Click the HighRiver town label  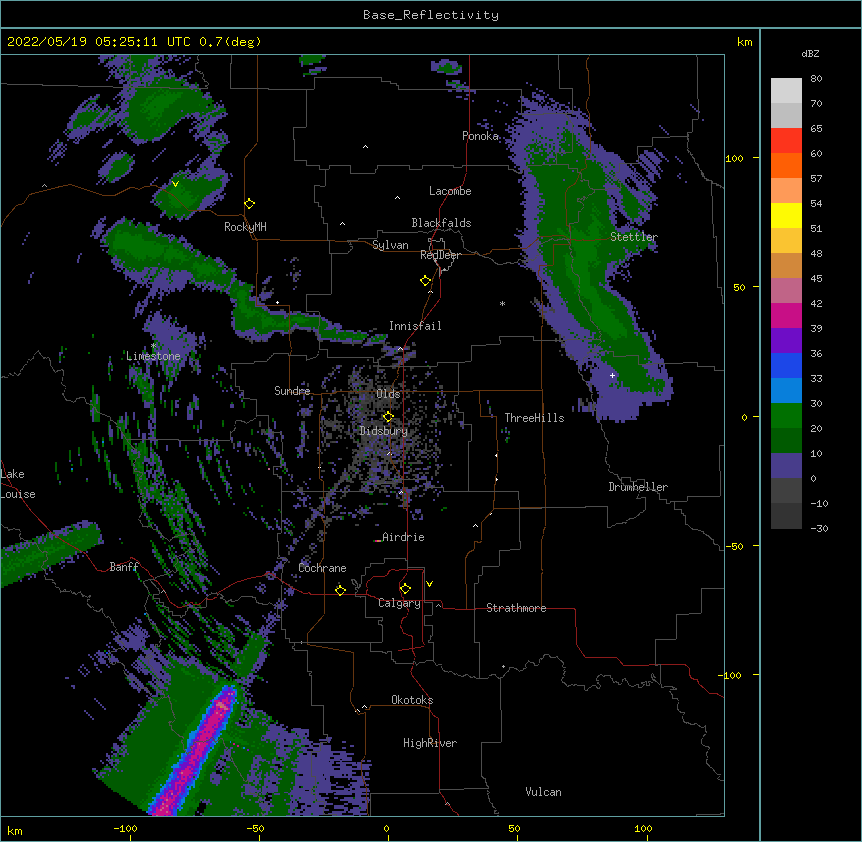[x=430, y=743]
